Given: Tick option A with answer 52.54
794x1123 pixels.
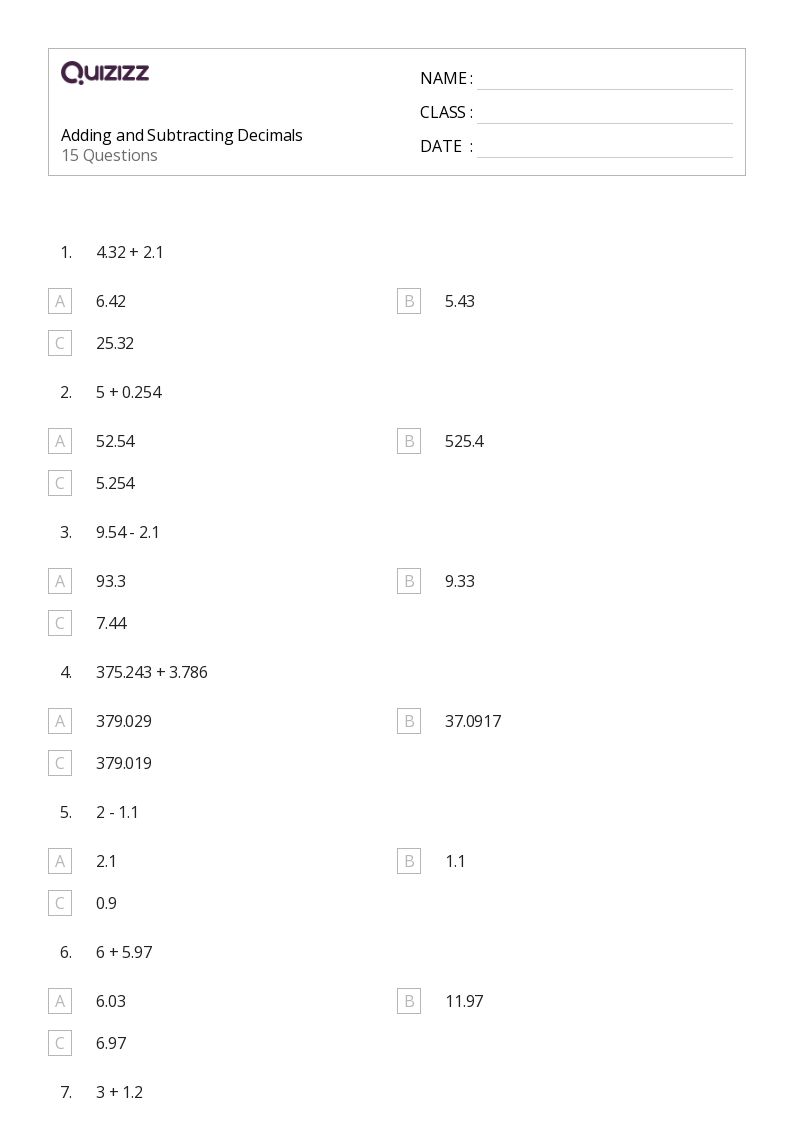Looking at the screenshot, I should point(60,441).
